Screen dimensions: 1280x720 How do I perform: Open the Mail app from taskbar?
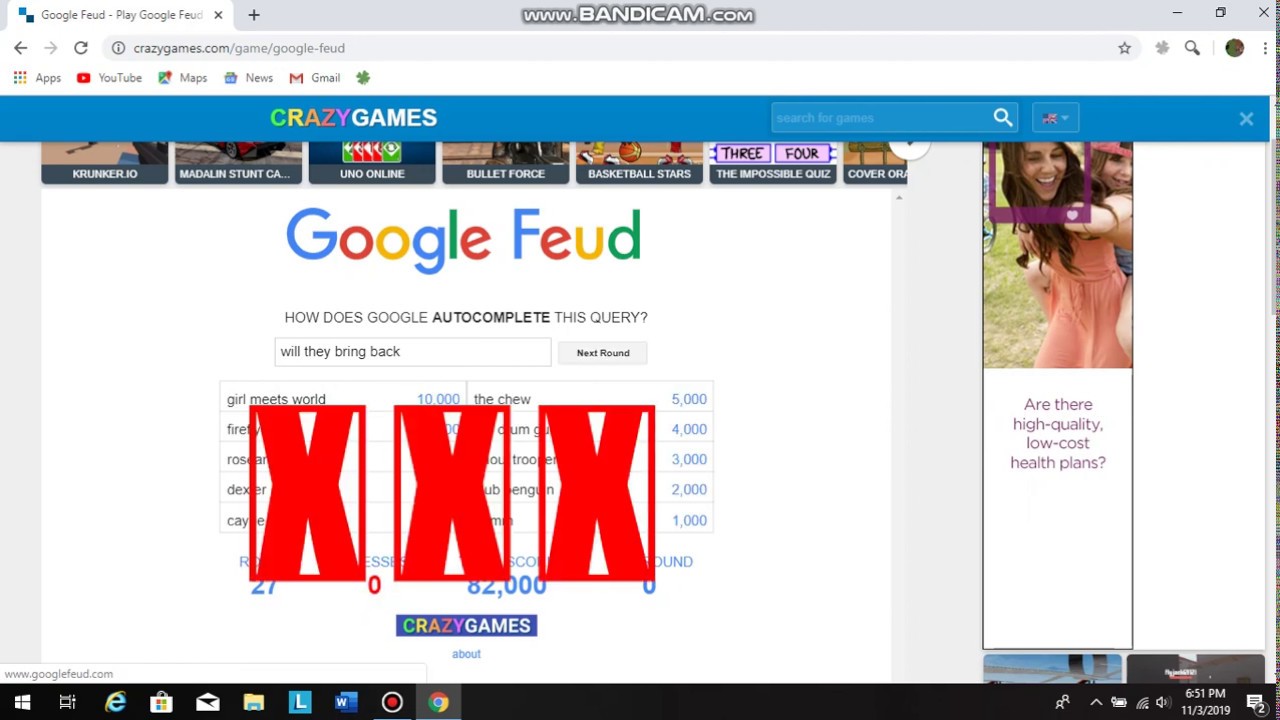(207, 702)
